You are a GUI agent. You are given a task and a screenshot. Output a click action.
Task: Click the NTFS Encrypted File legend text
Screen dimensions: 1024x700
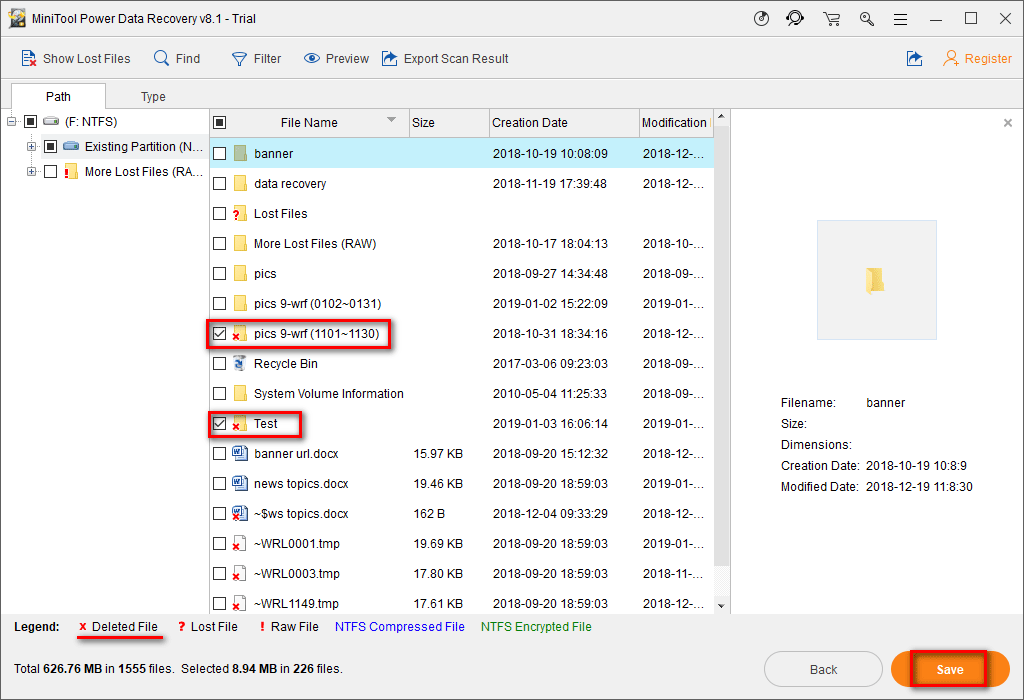click(536, 627)
